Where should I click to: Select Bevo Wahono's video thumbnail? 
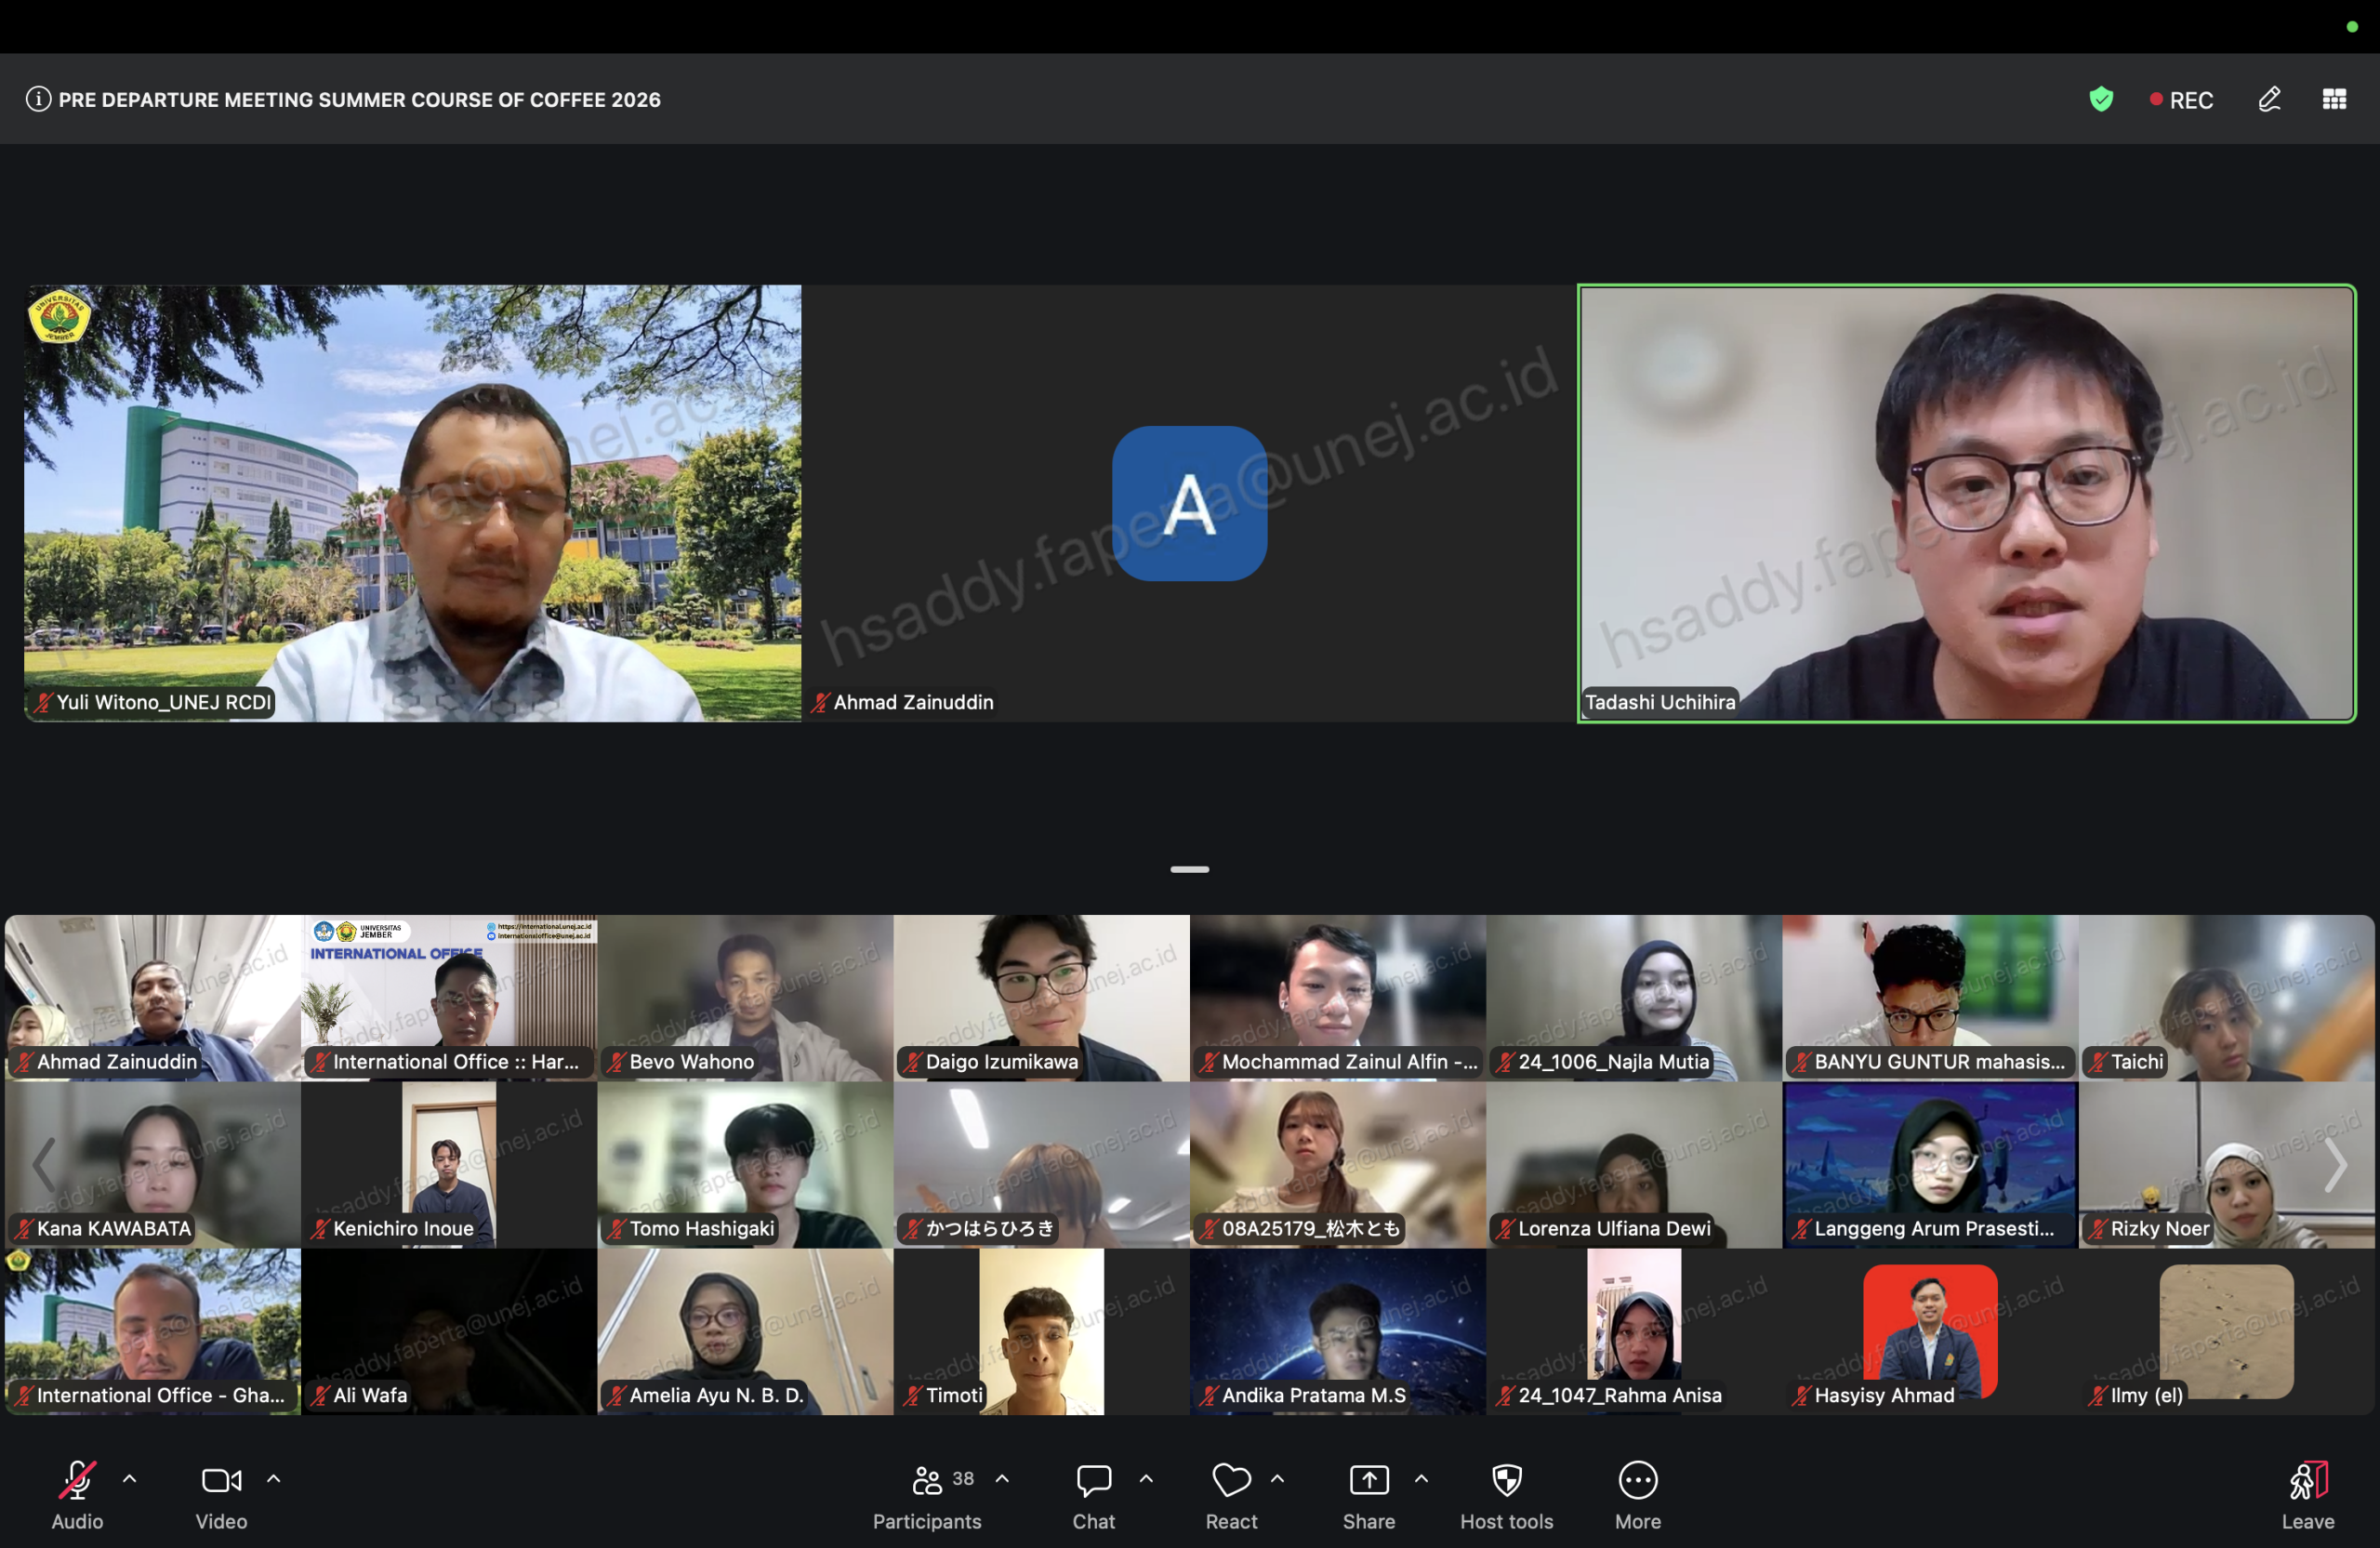point(746,998)
